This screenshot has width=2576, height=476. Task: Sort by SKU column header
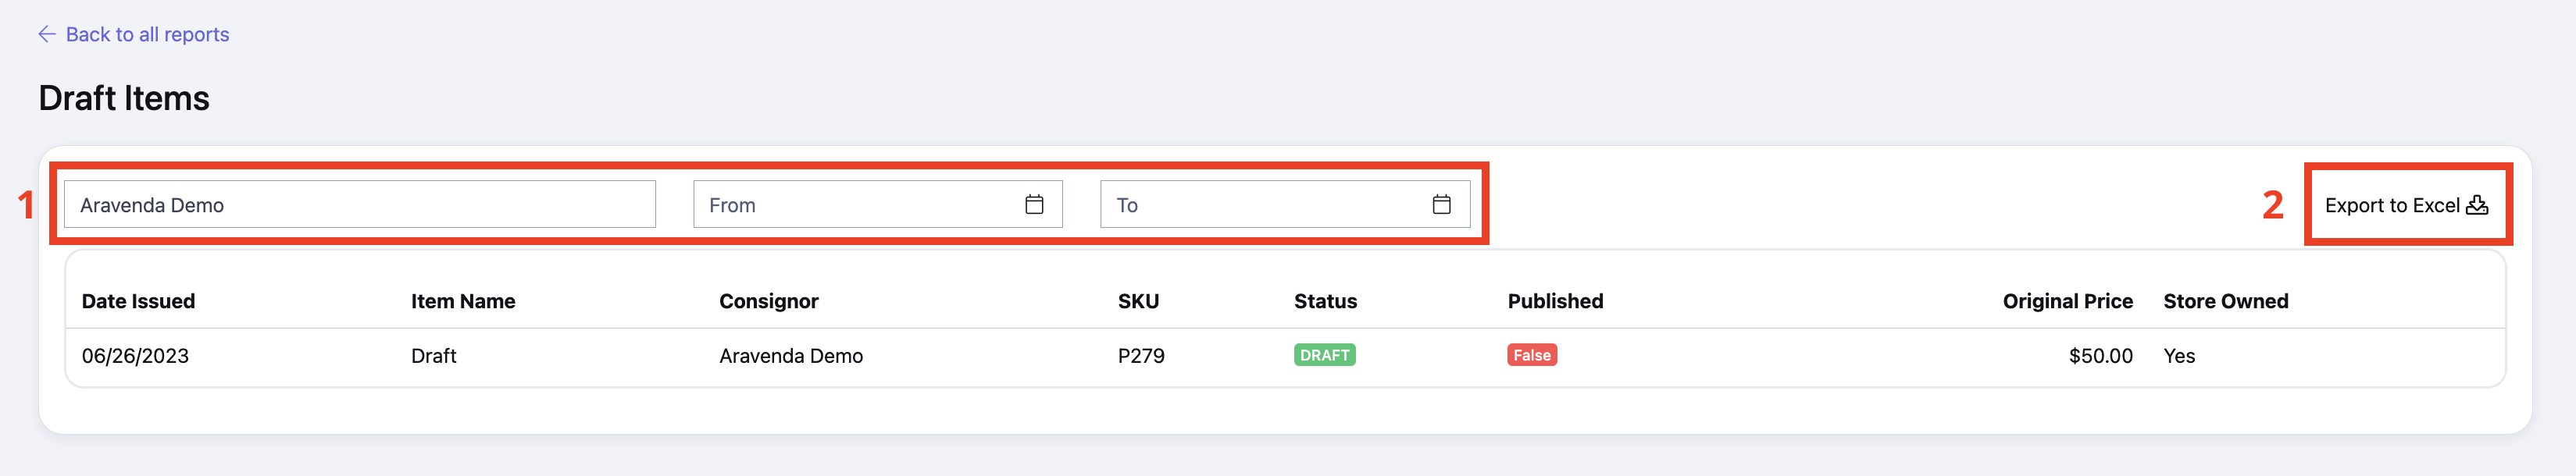(1138, 301)
